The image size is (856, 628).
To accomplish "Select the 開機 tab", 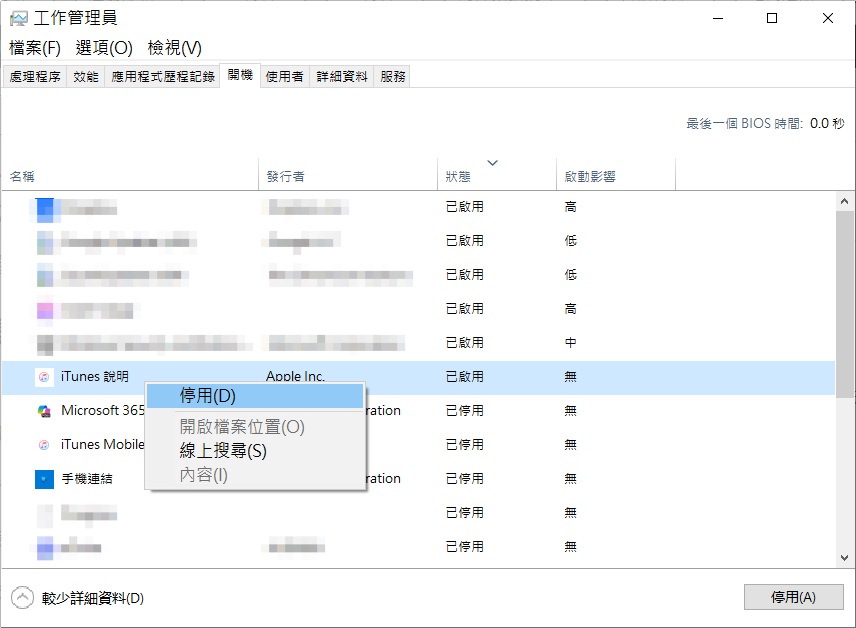I will [x=240, y=75].
